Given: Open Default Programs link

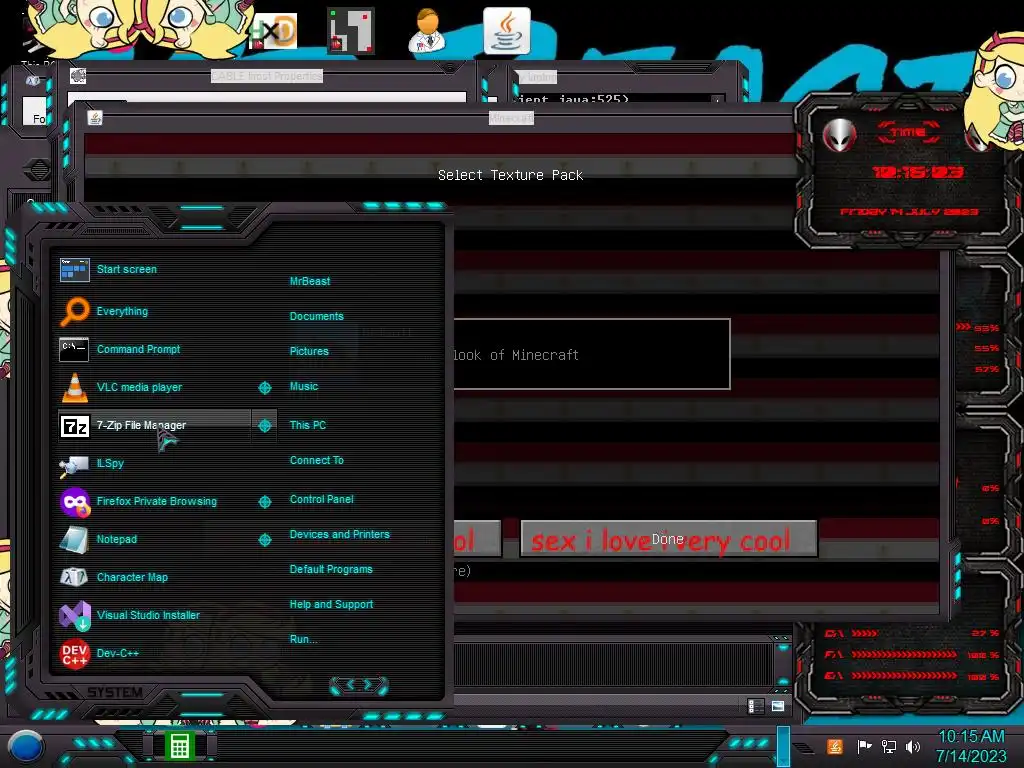Looking at the screenshot, I should click(331, 569).
